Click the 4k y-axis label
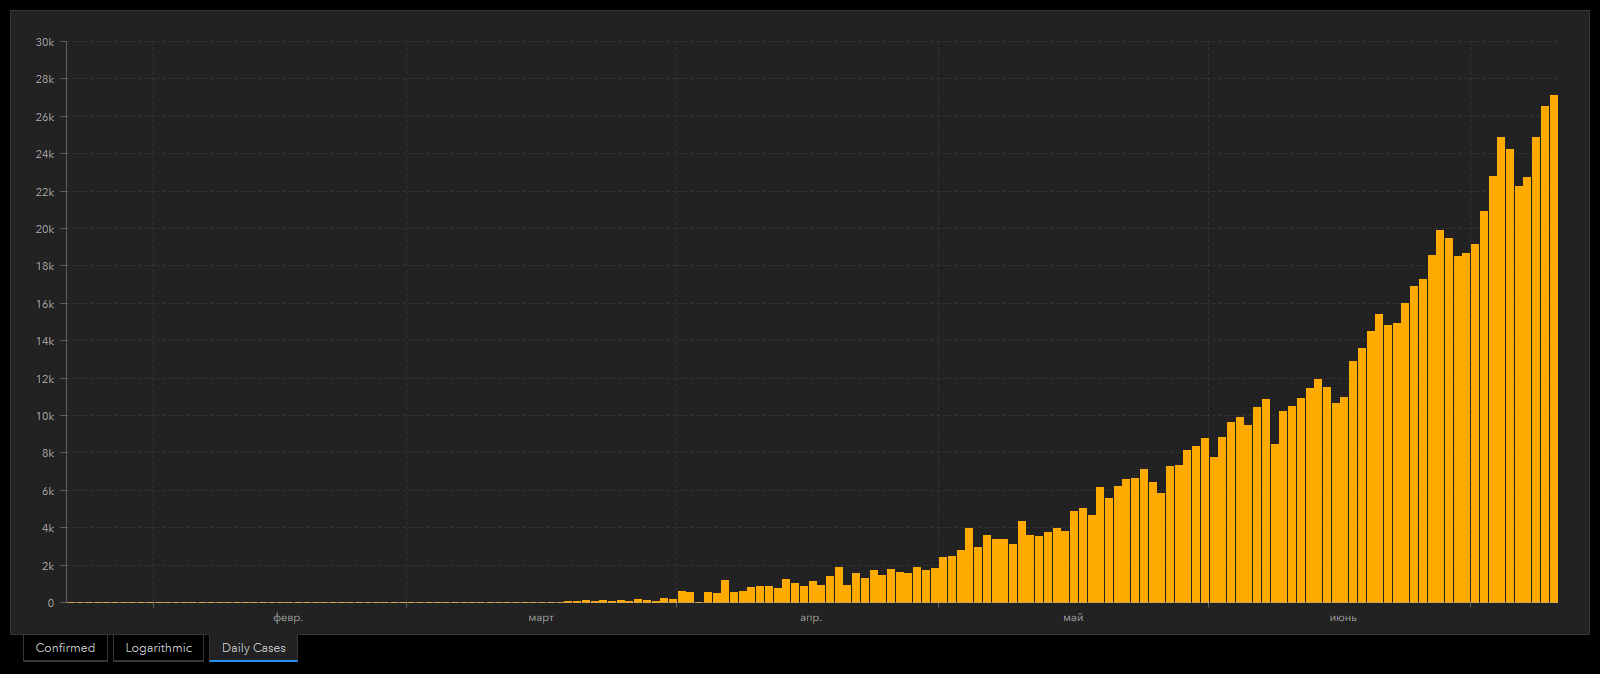The height and width of the screenshot is (674, 1600). click(48, 528)
